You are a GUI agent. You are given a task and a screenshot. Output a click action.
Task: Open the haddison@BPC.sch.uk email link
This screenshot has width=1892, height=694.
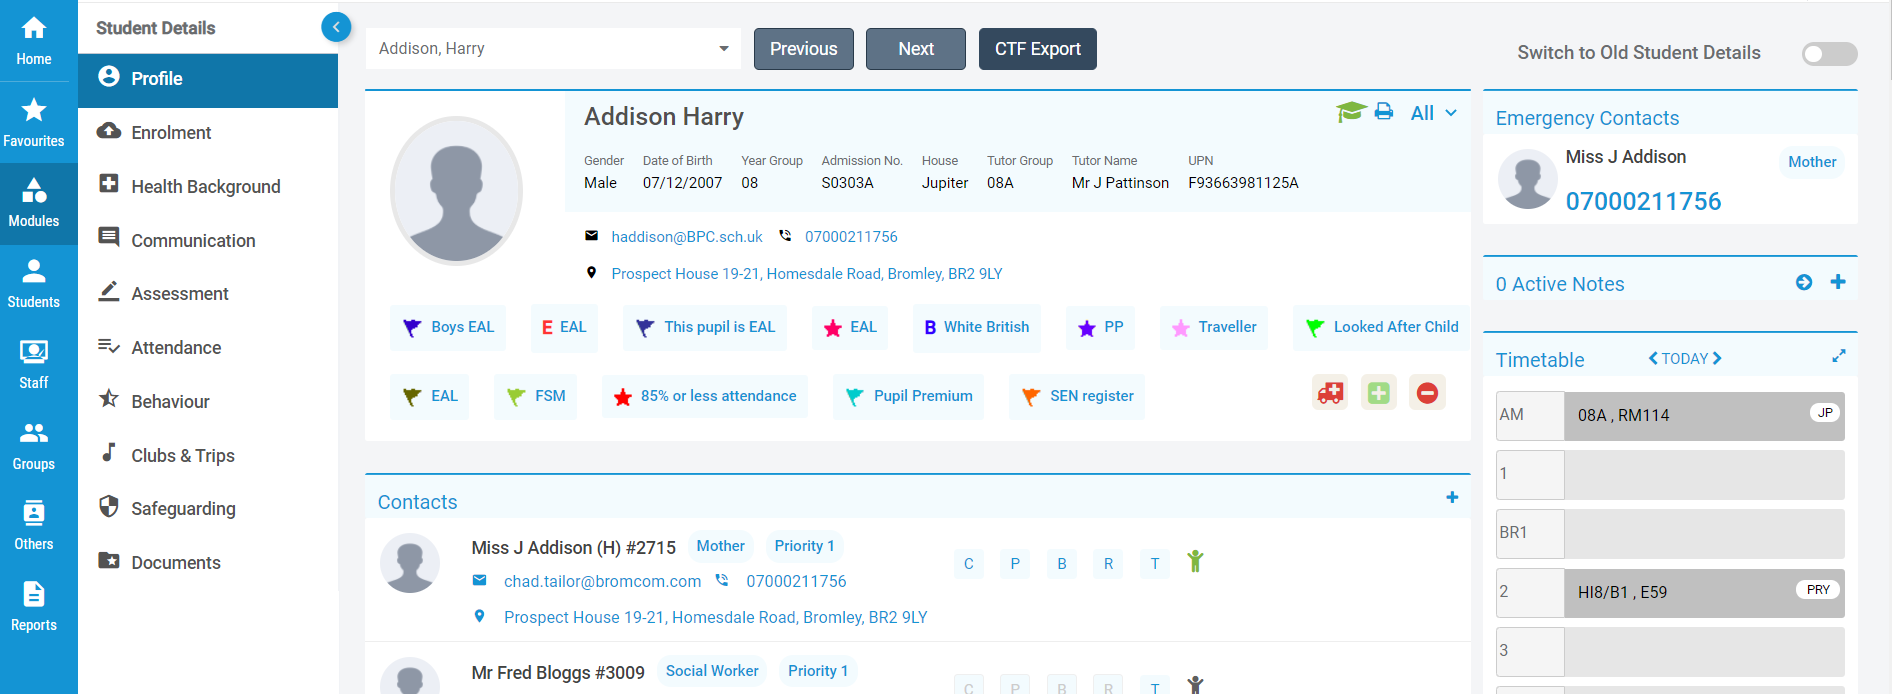point(686,237)
